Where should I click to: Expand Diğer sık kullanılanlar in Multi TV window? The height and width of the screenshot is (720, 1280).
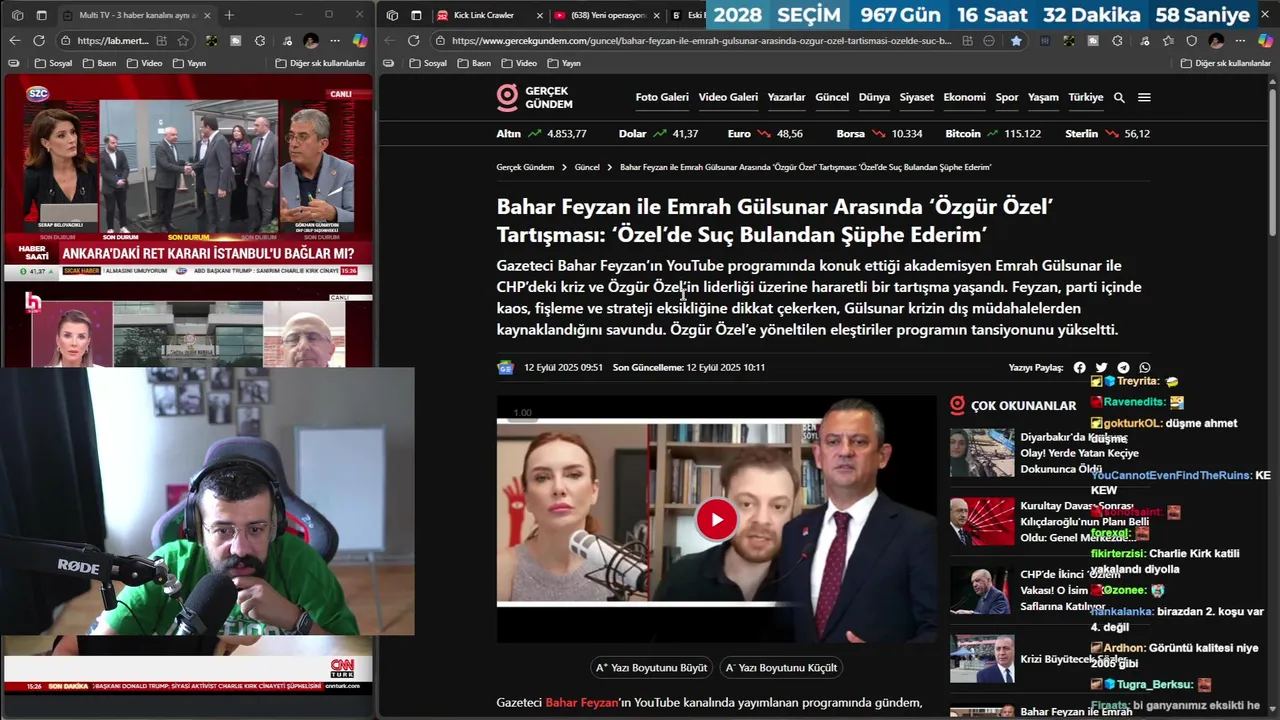pyautogui.click(x=321, y=63)
